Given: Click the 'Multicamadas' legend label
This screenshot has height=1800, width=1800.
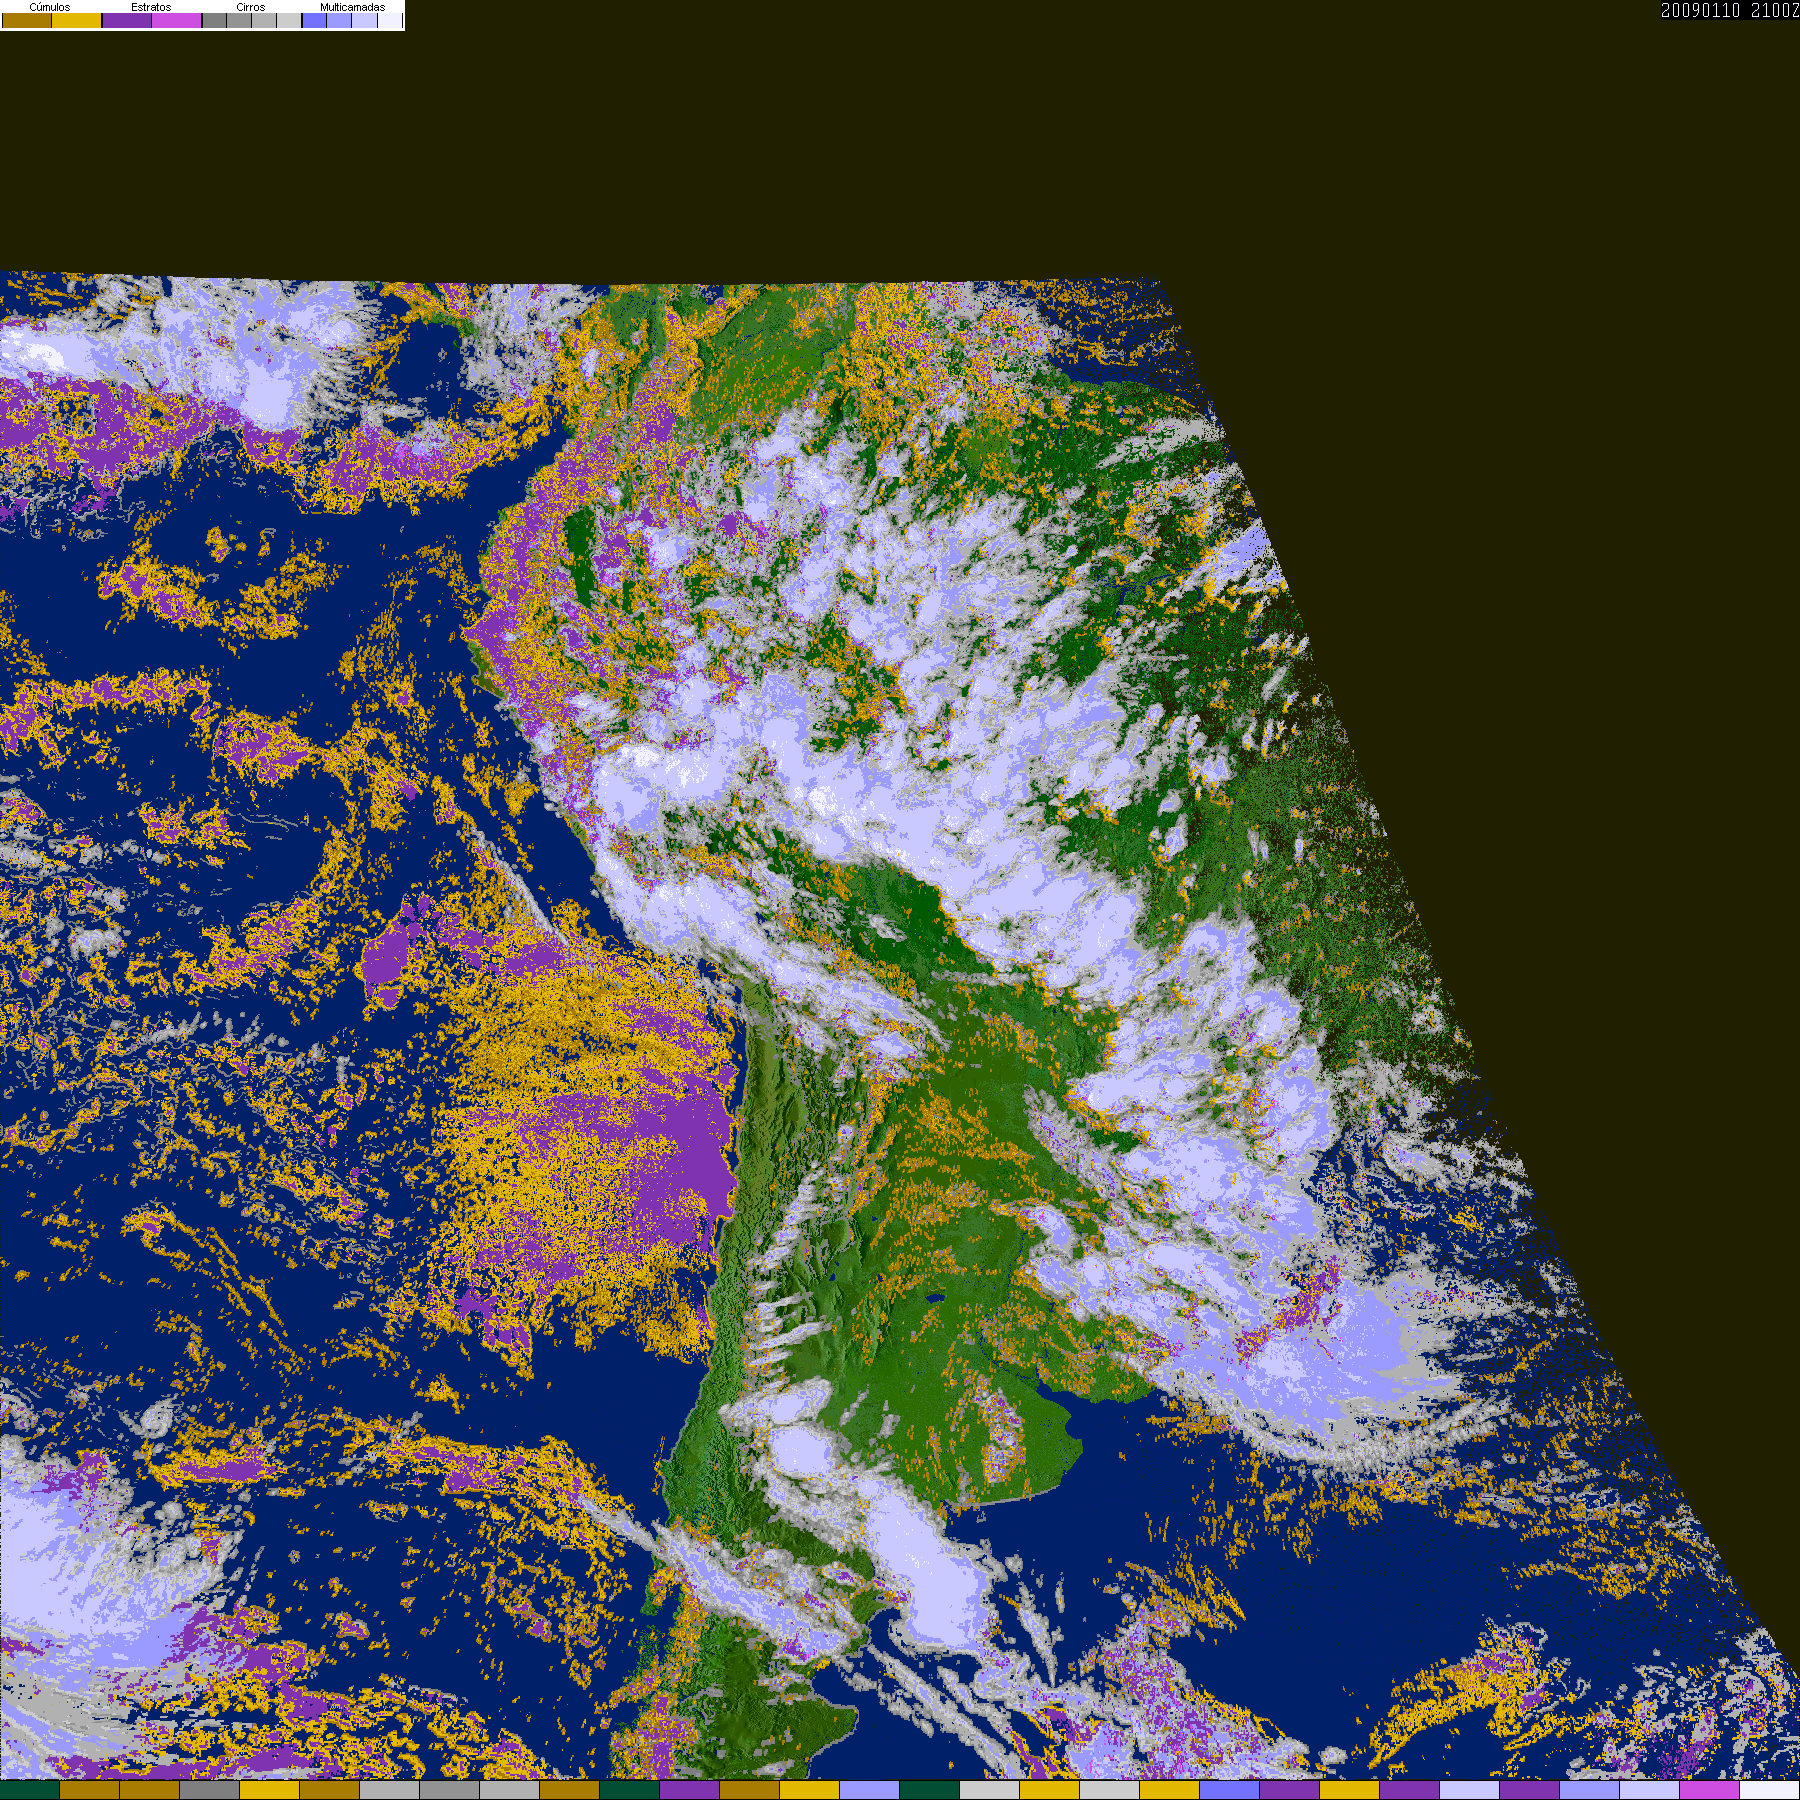Looking at the screenshot, I should [353, 7].
